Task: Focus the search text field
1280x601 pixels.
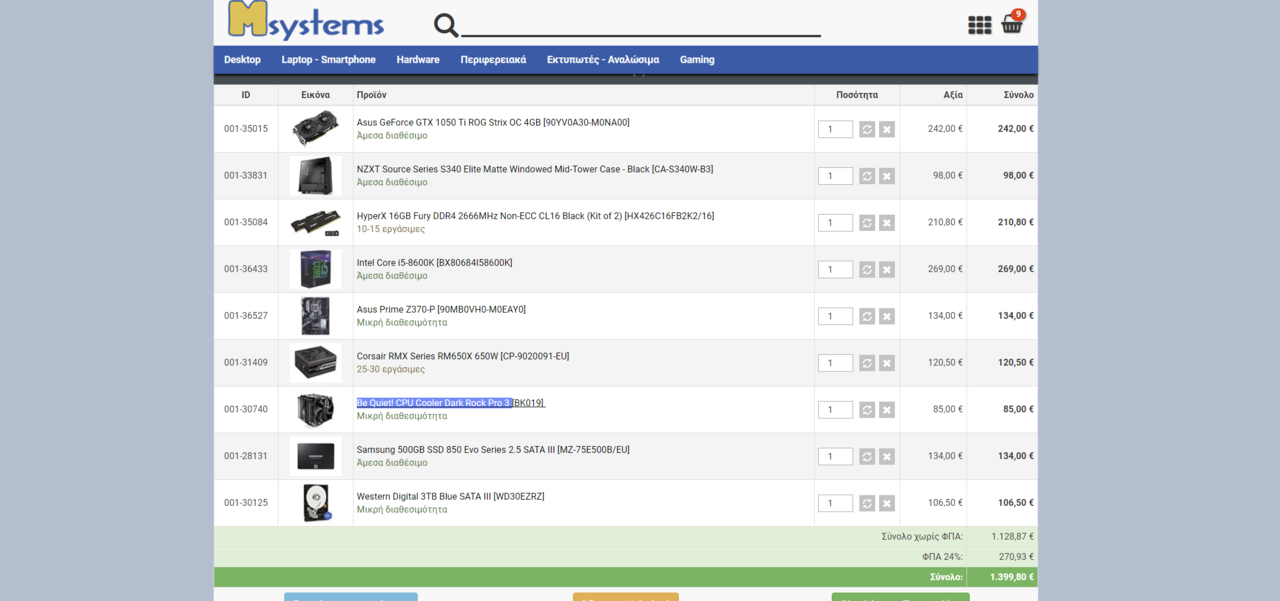Action: 641,24
